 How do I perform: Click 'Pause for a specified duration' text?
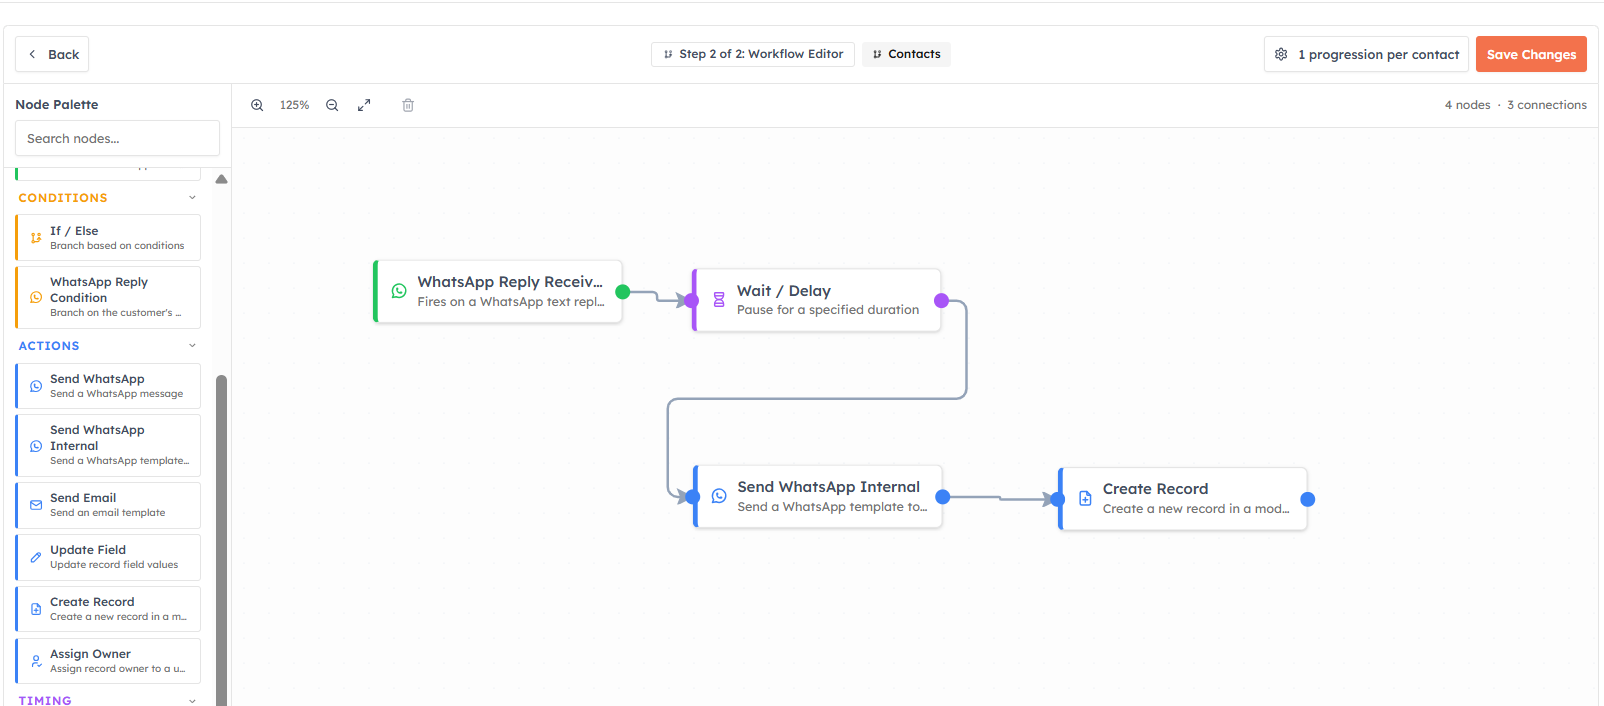(x=828, y=310)
